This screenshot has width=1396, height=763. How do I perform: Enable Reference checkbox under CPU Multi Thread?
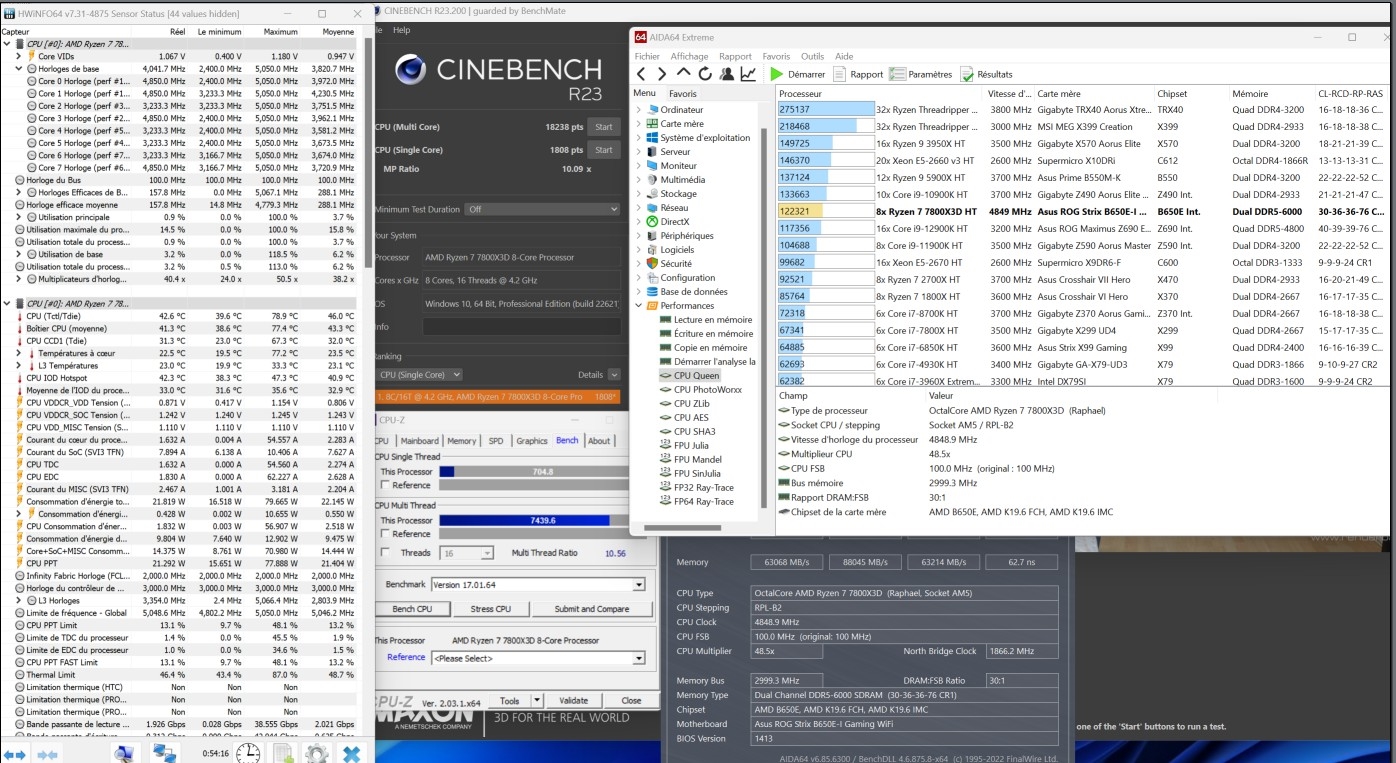tap(384, 534)
